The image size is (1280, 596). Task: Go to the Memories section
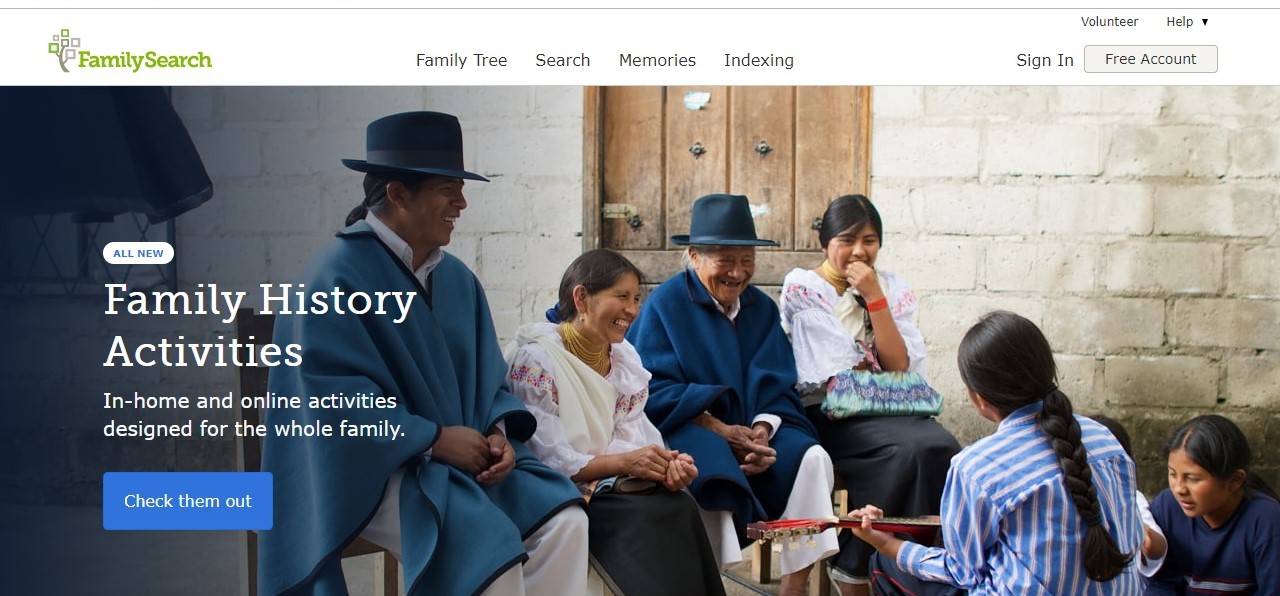pos(657,60)
